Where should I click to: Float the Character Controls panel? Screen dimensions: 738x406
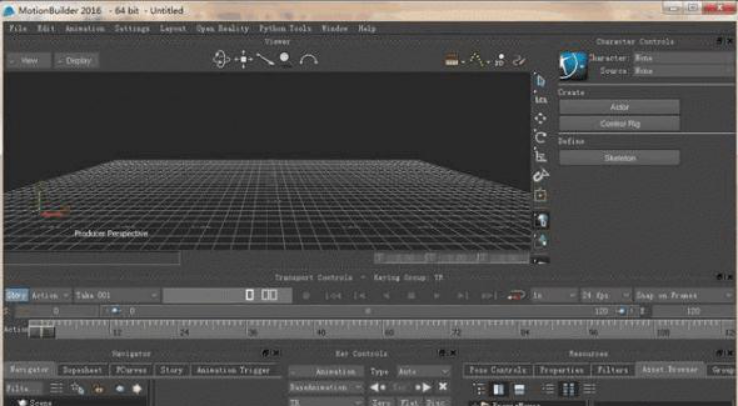720,41
